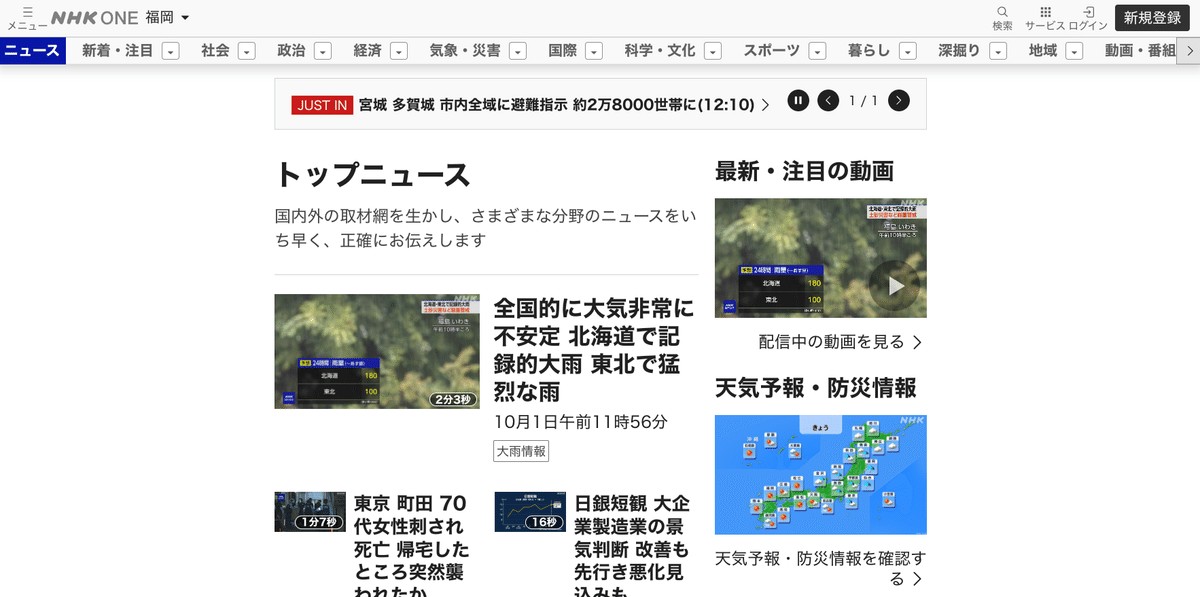Open the 福岡 region dropdown

coord(166,17)
